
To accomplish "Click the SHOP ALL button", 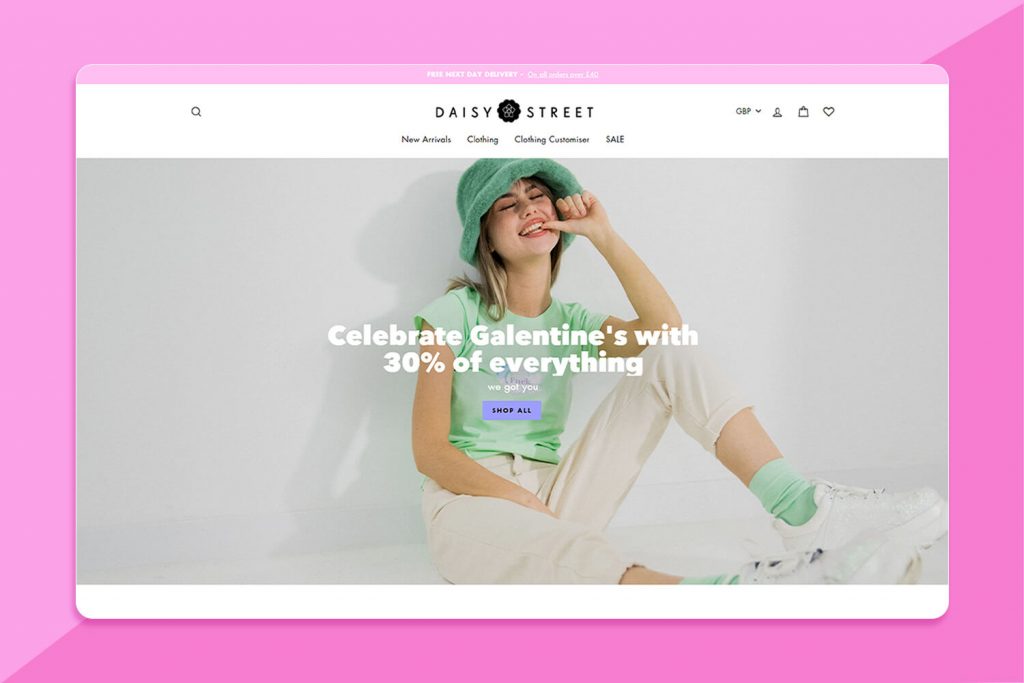I will 512,410.
